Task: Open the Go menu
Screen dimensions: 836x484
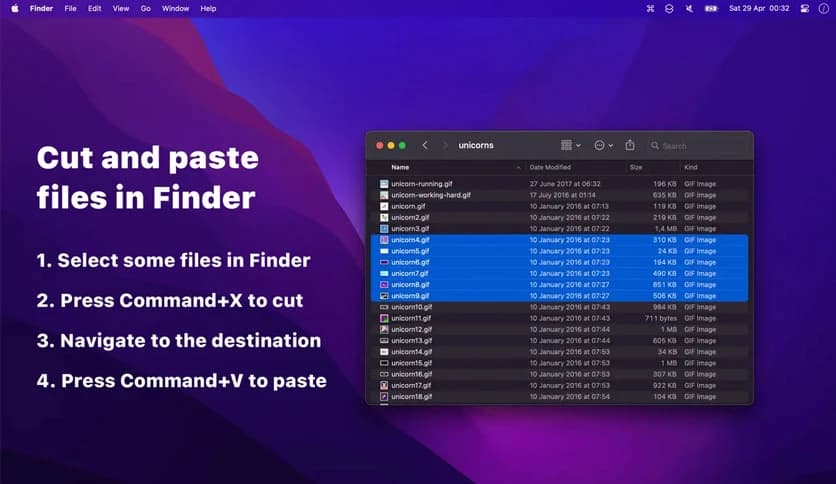Action: tap(146, 9)
